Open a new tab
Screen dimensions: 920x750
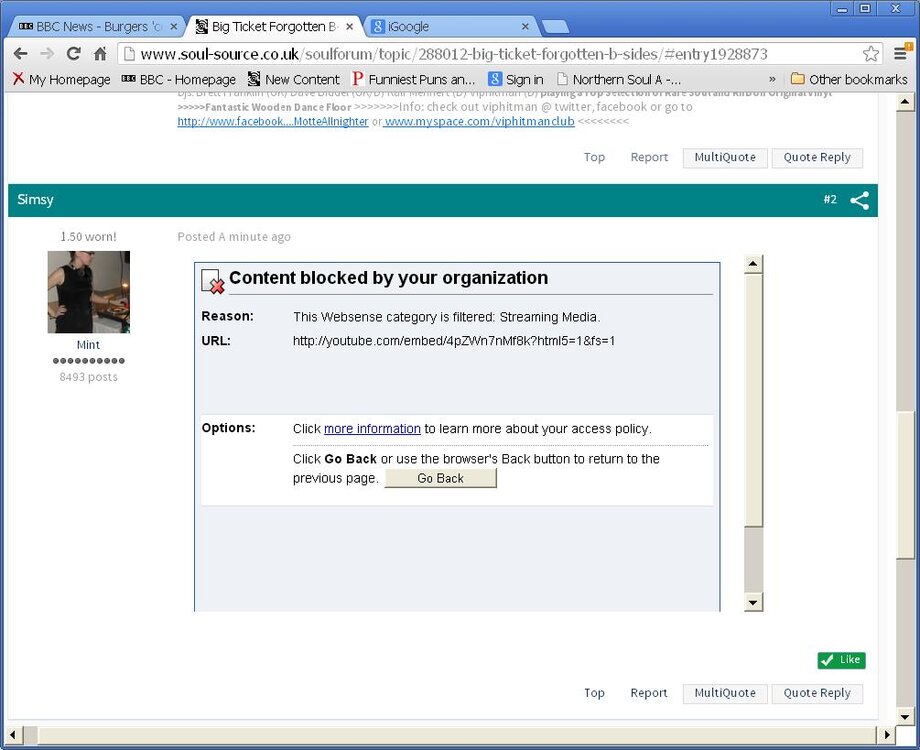coord(554,27)
